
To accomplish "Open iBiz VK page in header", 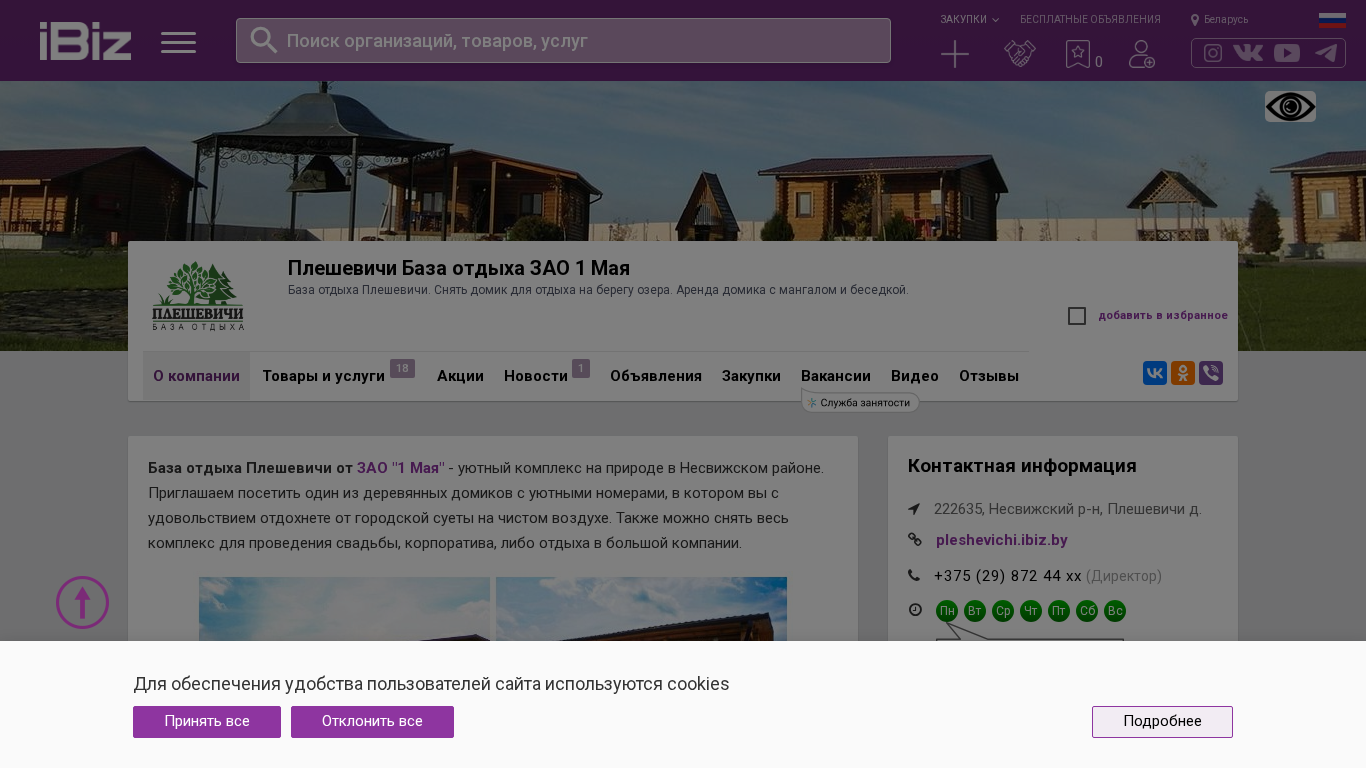I will (x=1248, y=53).
